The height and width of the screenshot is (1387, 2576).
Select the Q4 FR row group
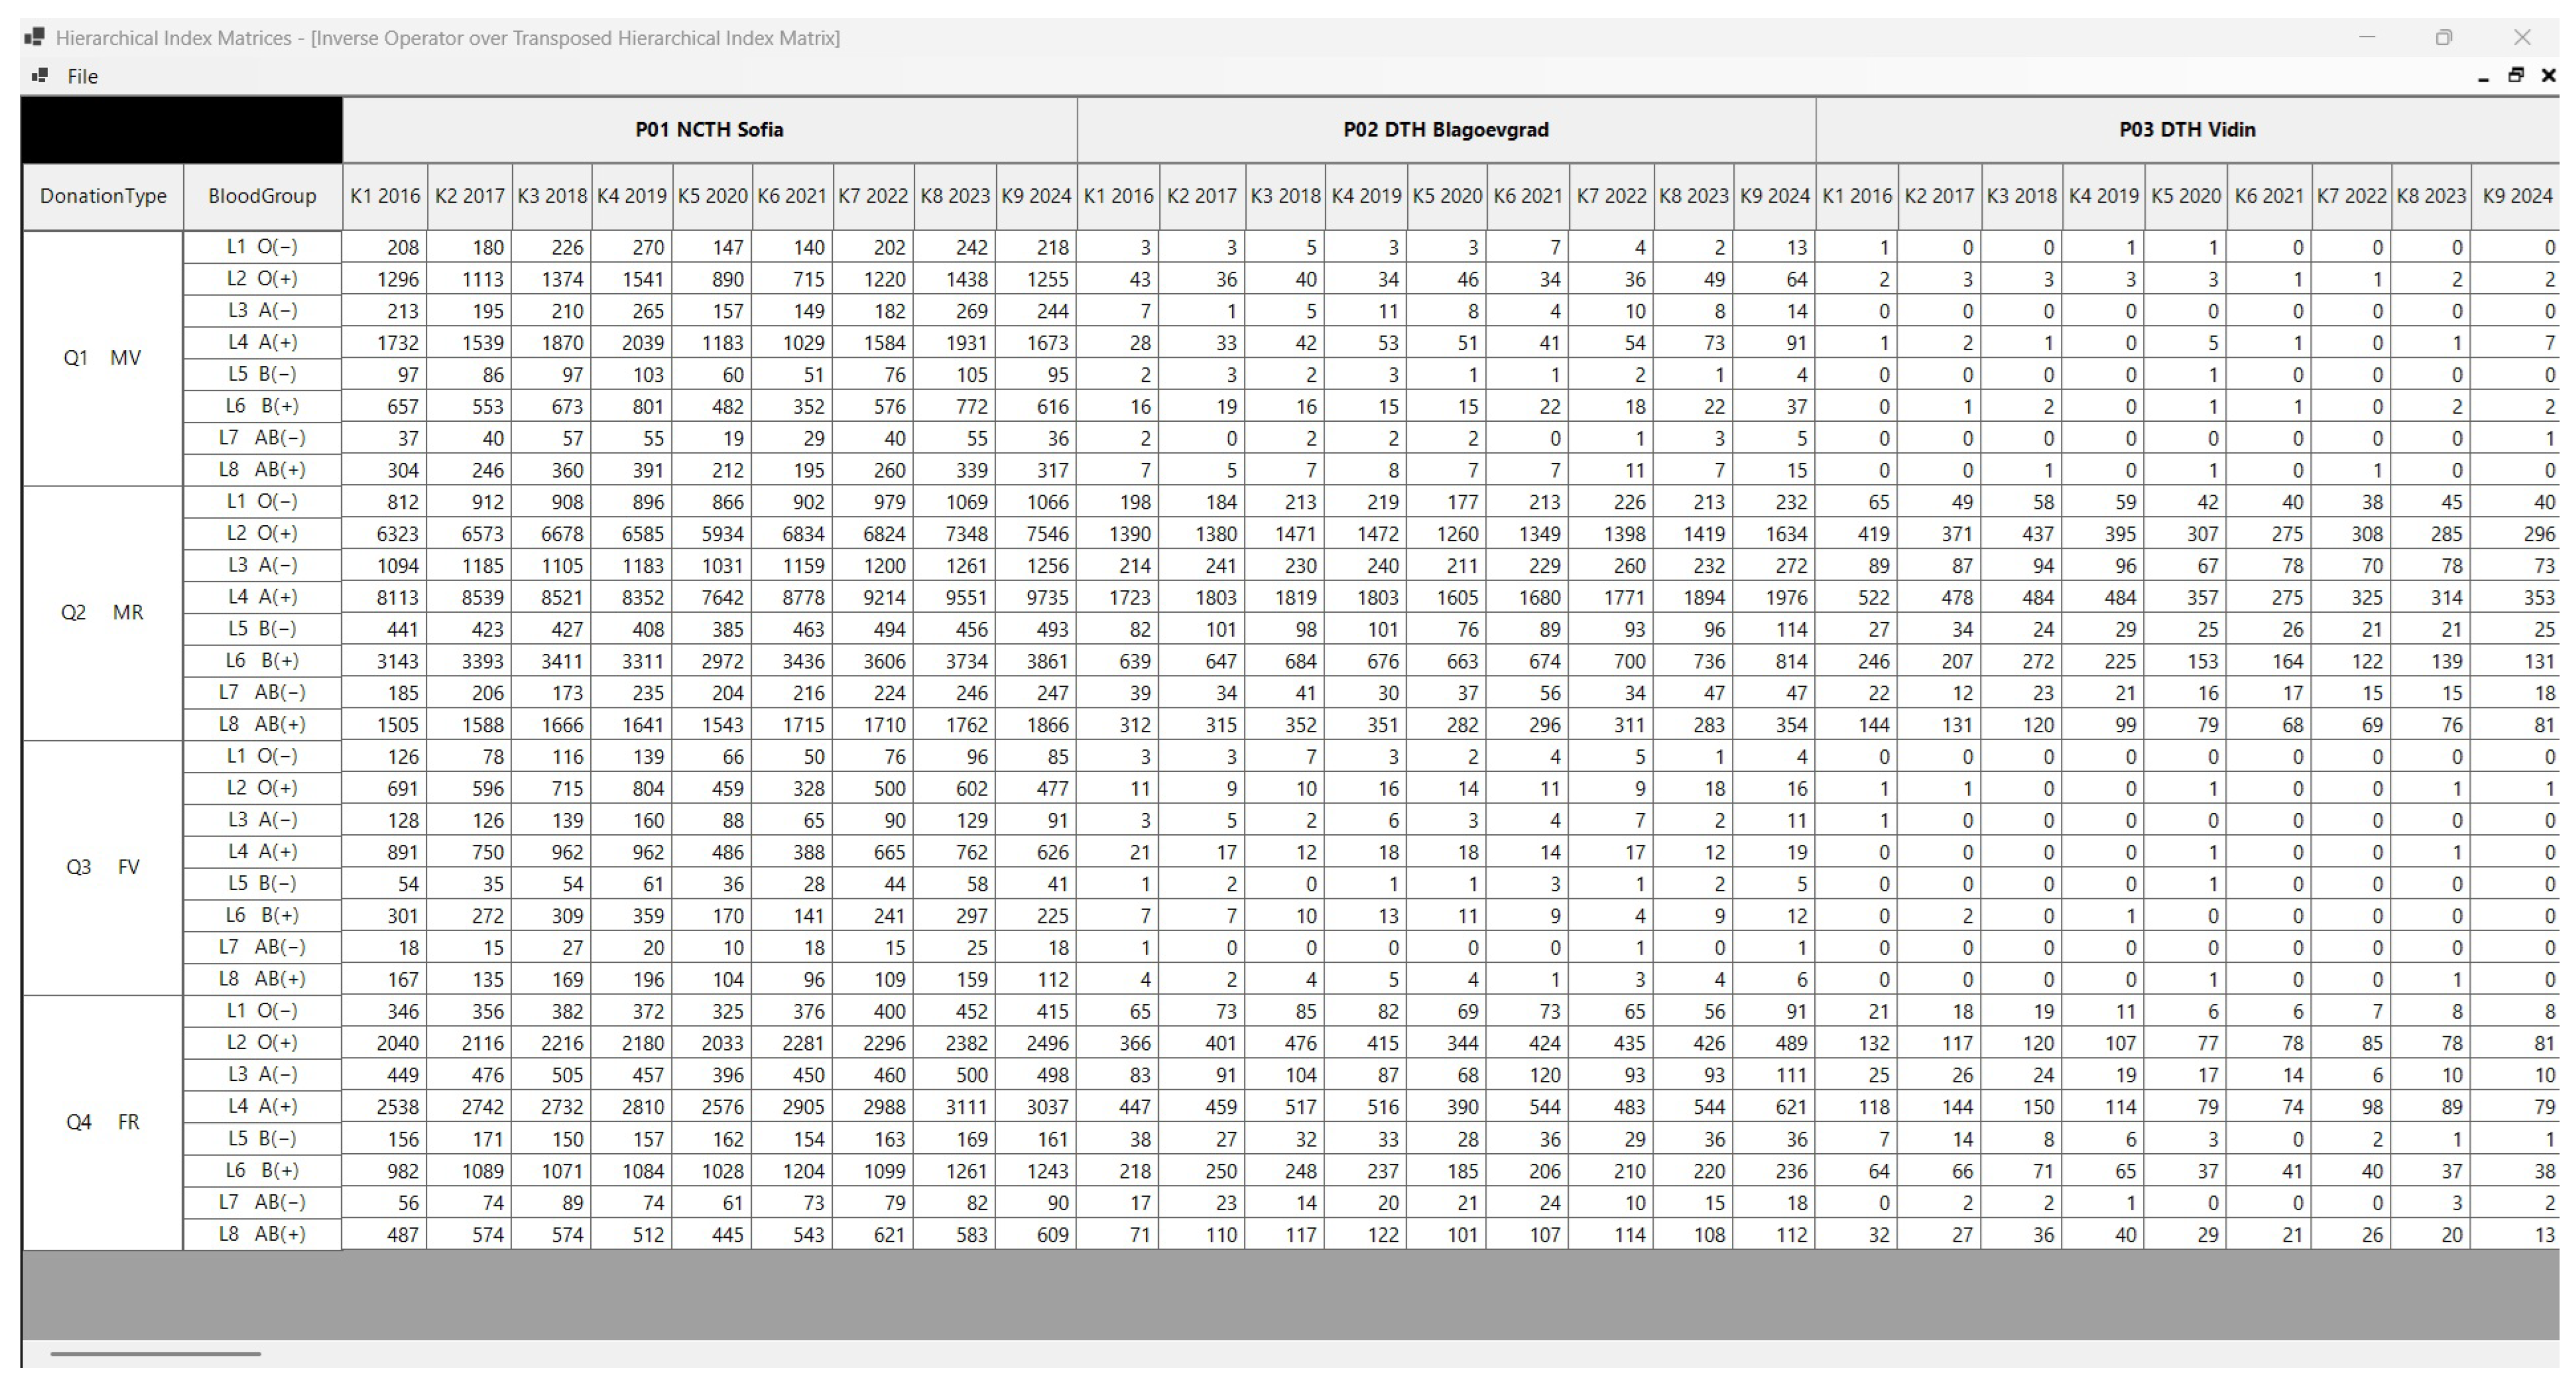pyautogui.click(x=102, y=1122)
